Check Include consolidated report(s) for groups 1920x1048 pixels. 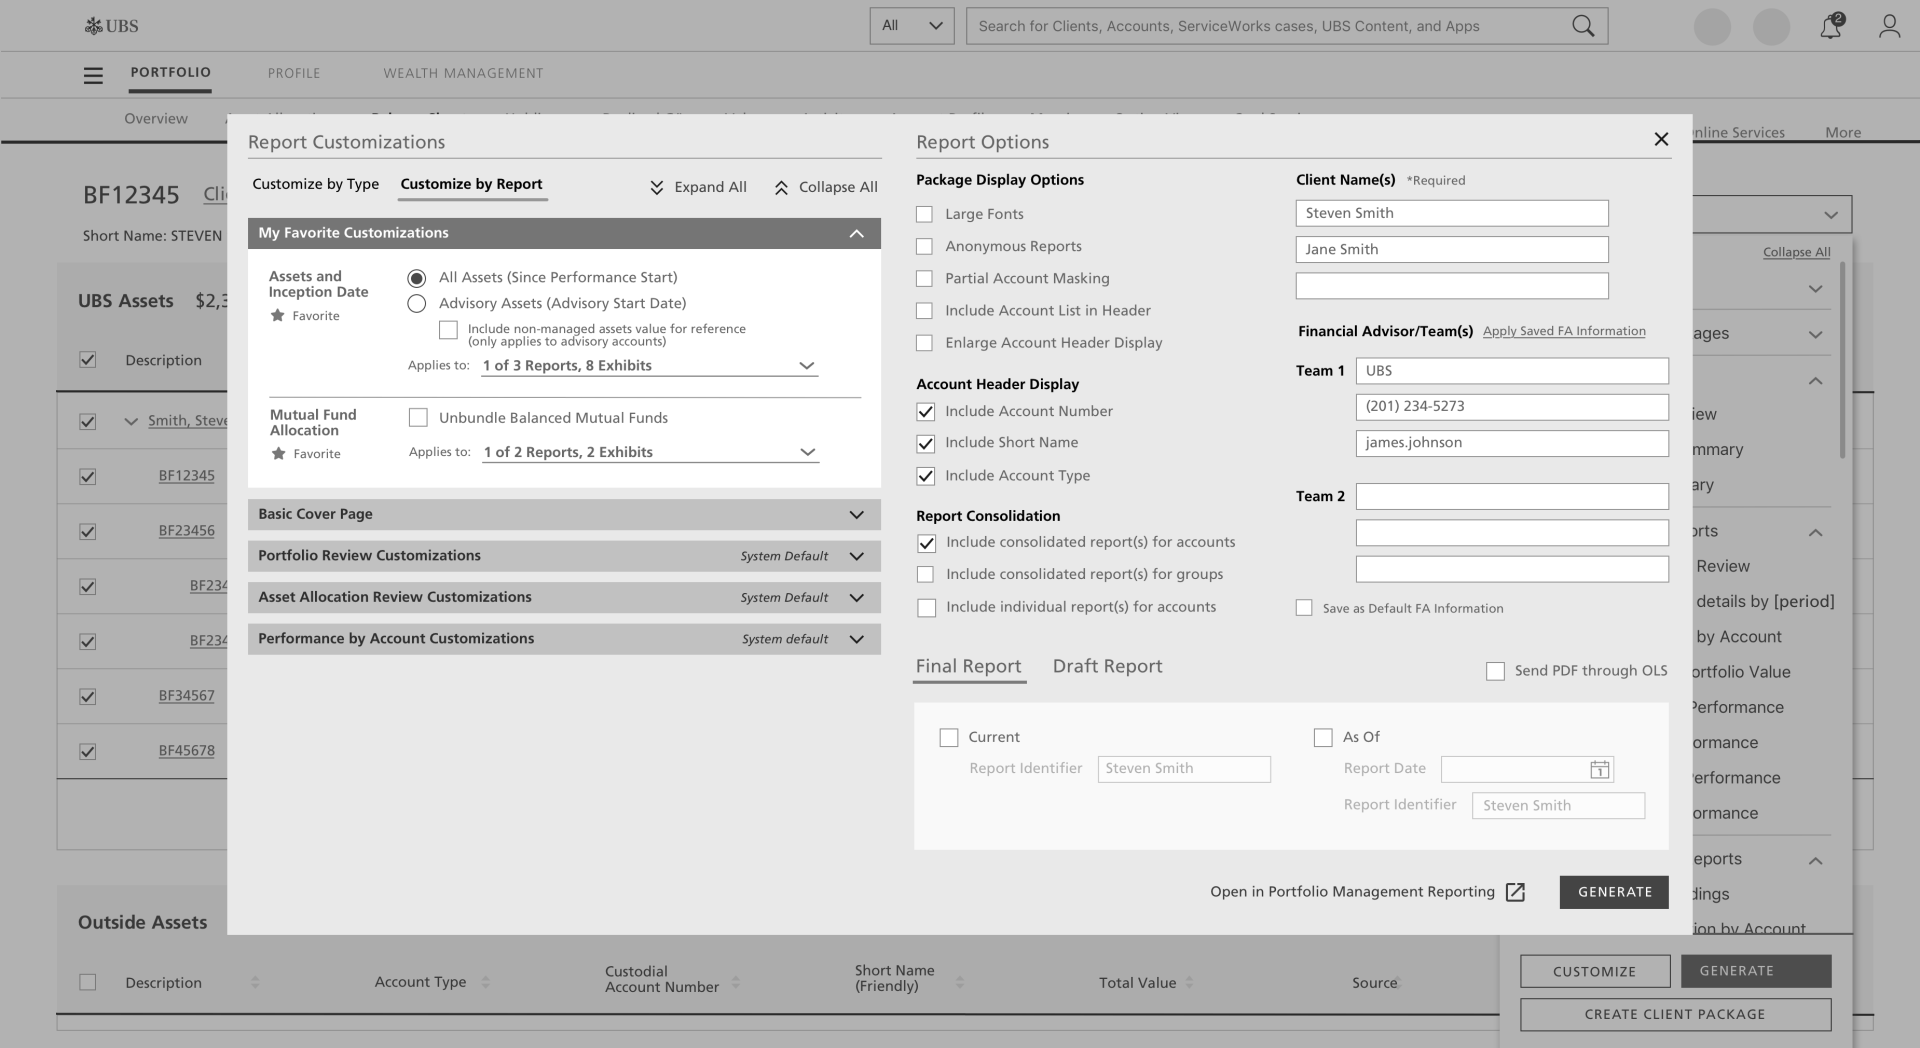click(x=925, y=574)
